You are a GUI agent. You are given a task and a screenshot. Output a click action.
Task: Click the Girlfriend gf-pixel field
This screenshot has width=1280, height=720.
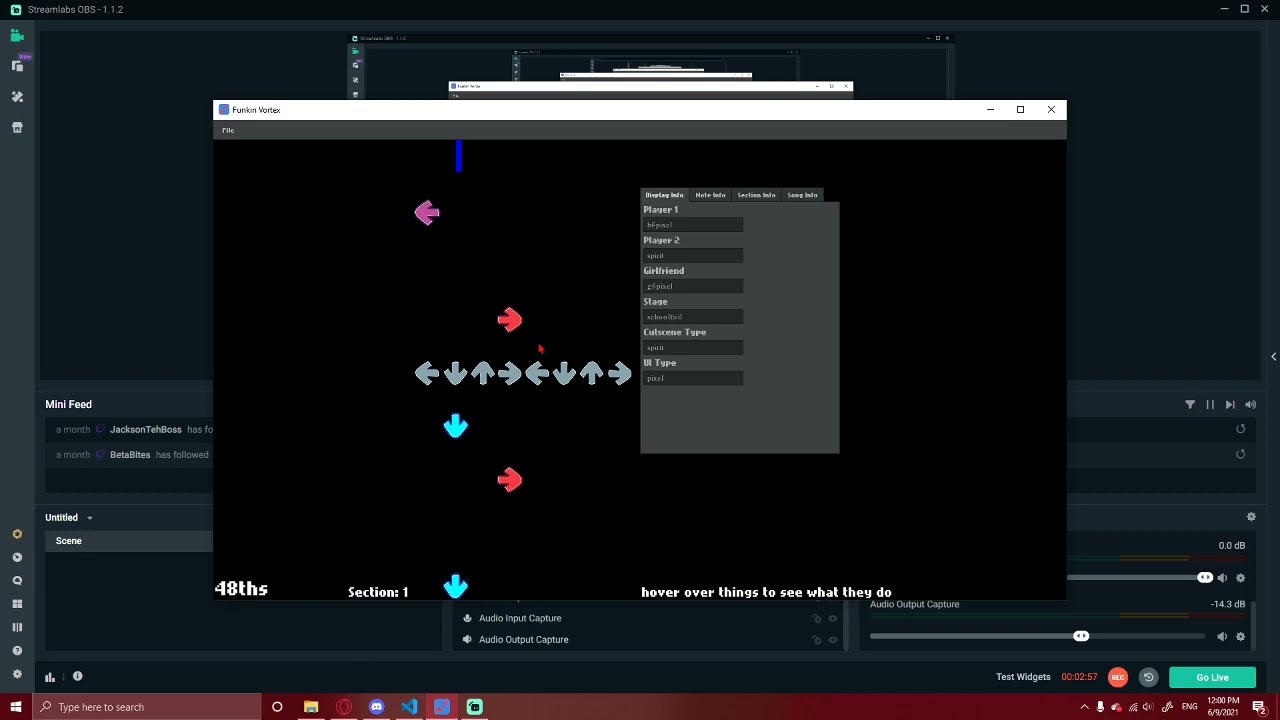tap(693, 287)
